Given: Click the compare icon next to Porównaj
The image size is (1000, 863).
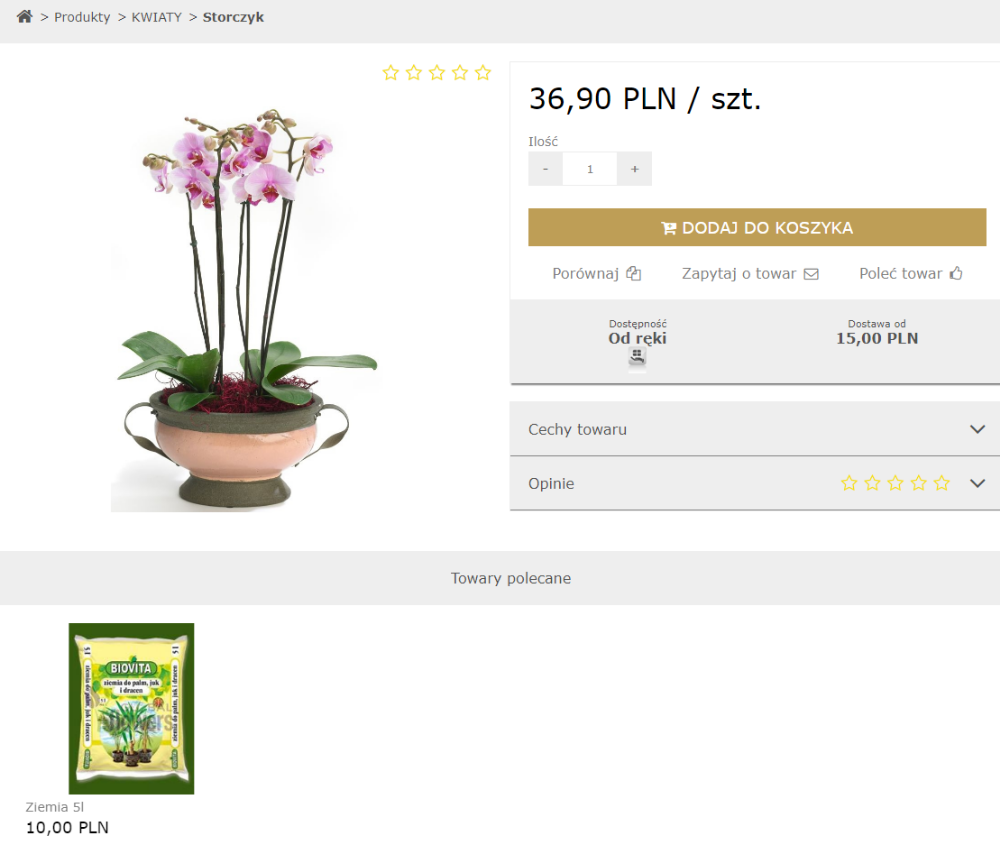Looking at the screenshot, I should pyautogui.click(x=633, y=274).
